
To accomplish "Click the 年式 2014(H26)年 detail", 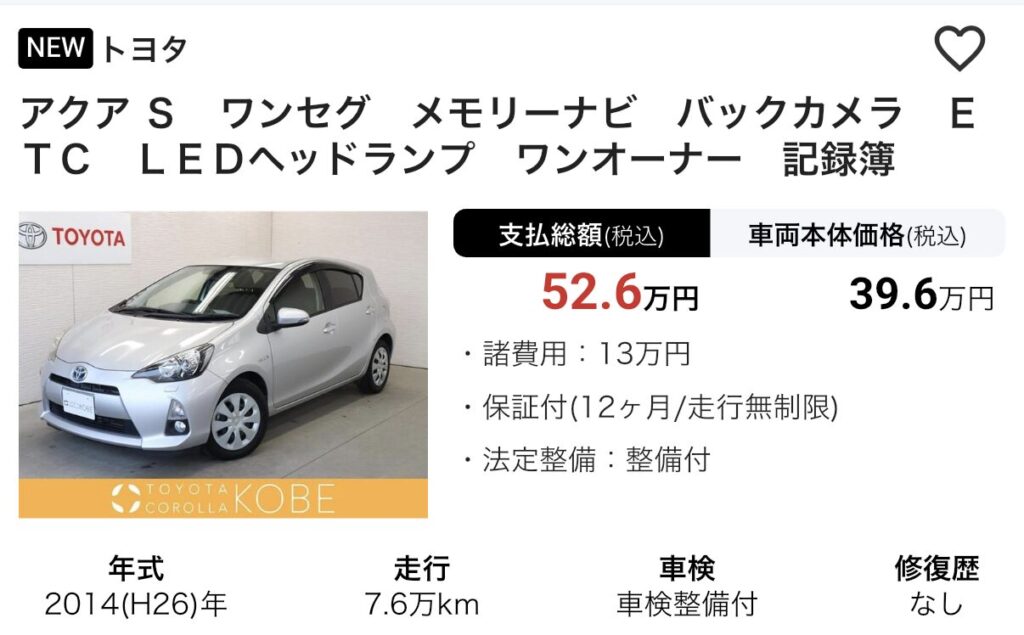I will coord(136,586).
